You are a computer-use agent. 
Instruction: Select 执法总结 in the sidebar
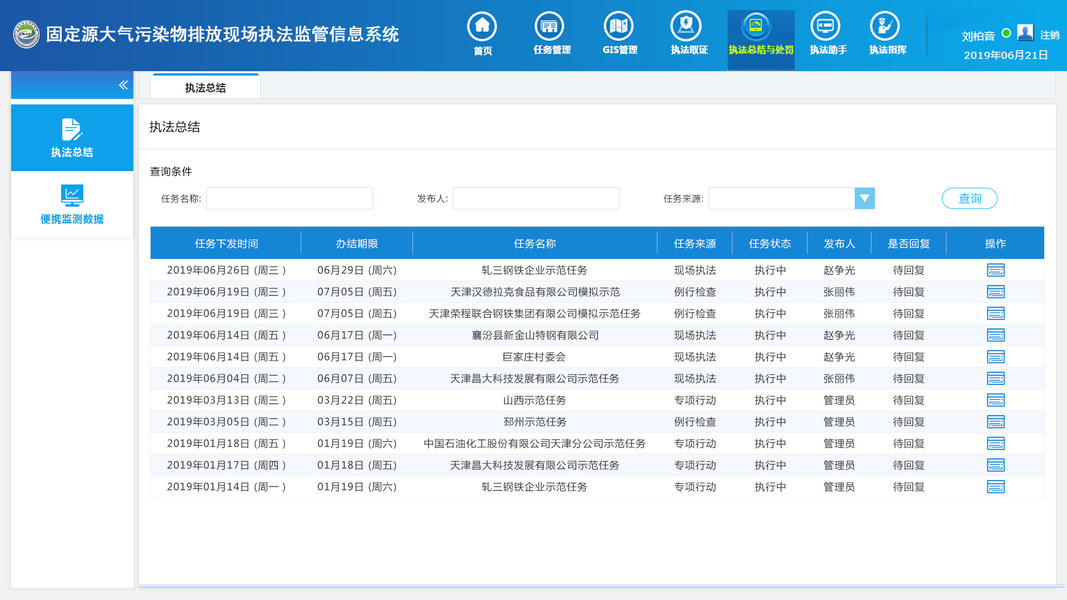[72, 138]
